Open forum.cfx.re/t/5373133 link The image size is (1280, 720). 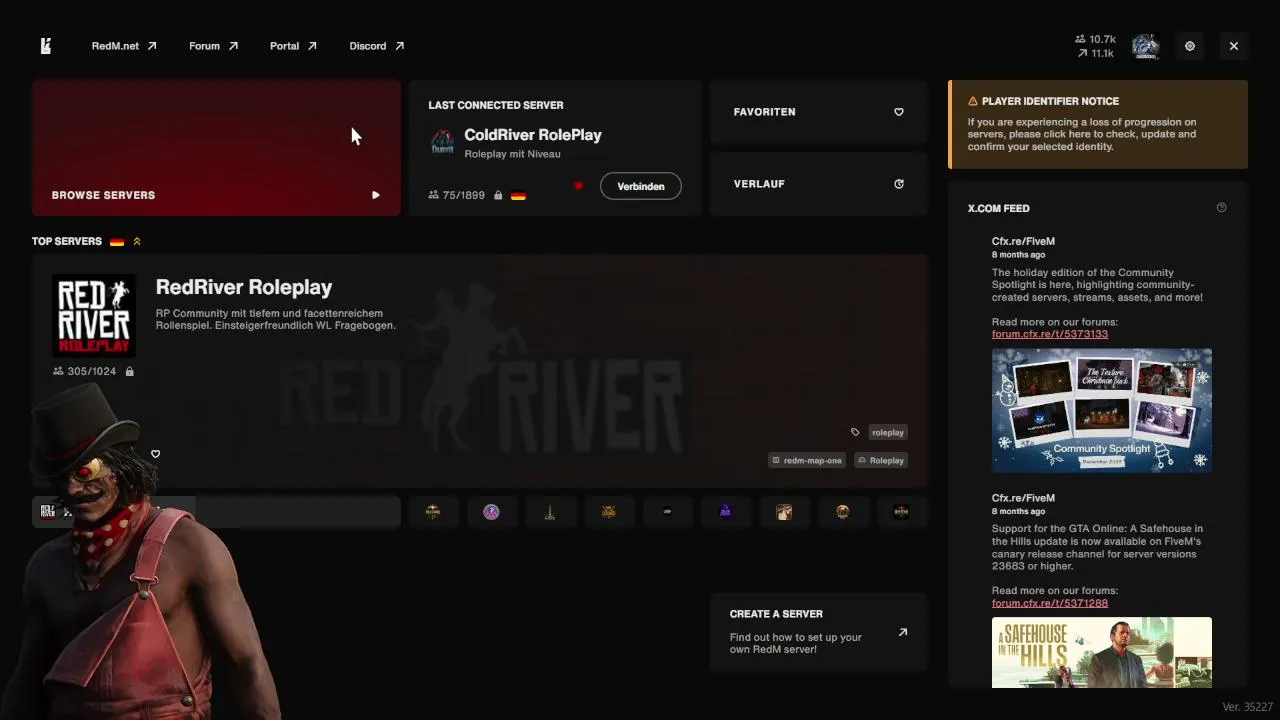point(1050,334)
